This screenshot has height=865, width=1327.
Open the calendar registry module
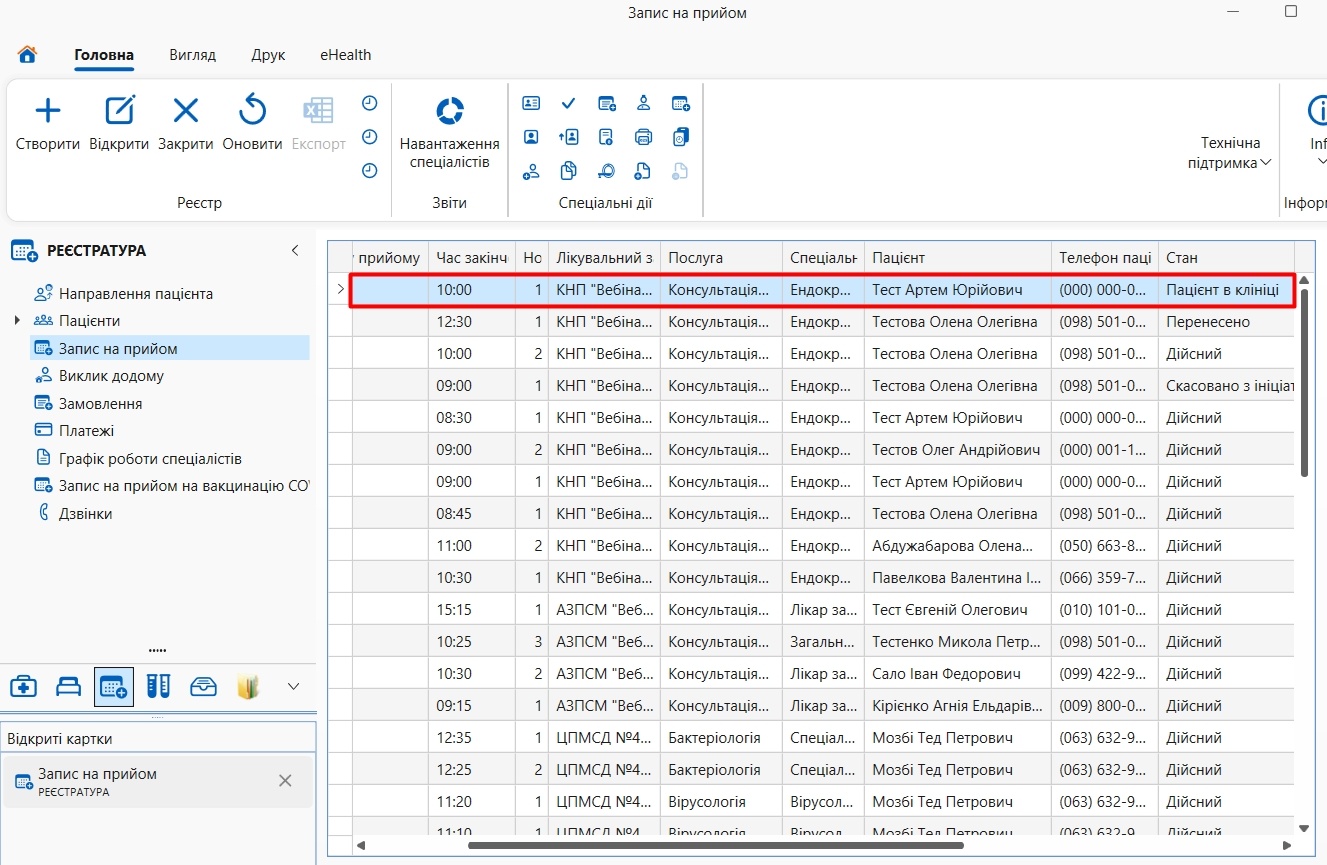click(x=114, y=687)
